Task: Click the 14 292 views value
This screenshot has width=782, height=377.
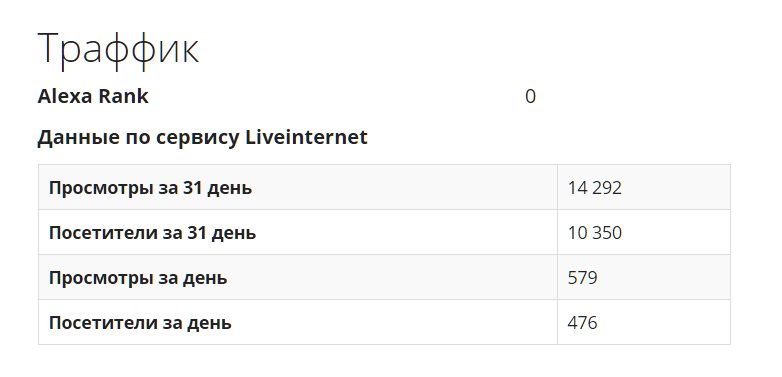Action: click(594, 188)
